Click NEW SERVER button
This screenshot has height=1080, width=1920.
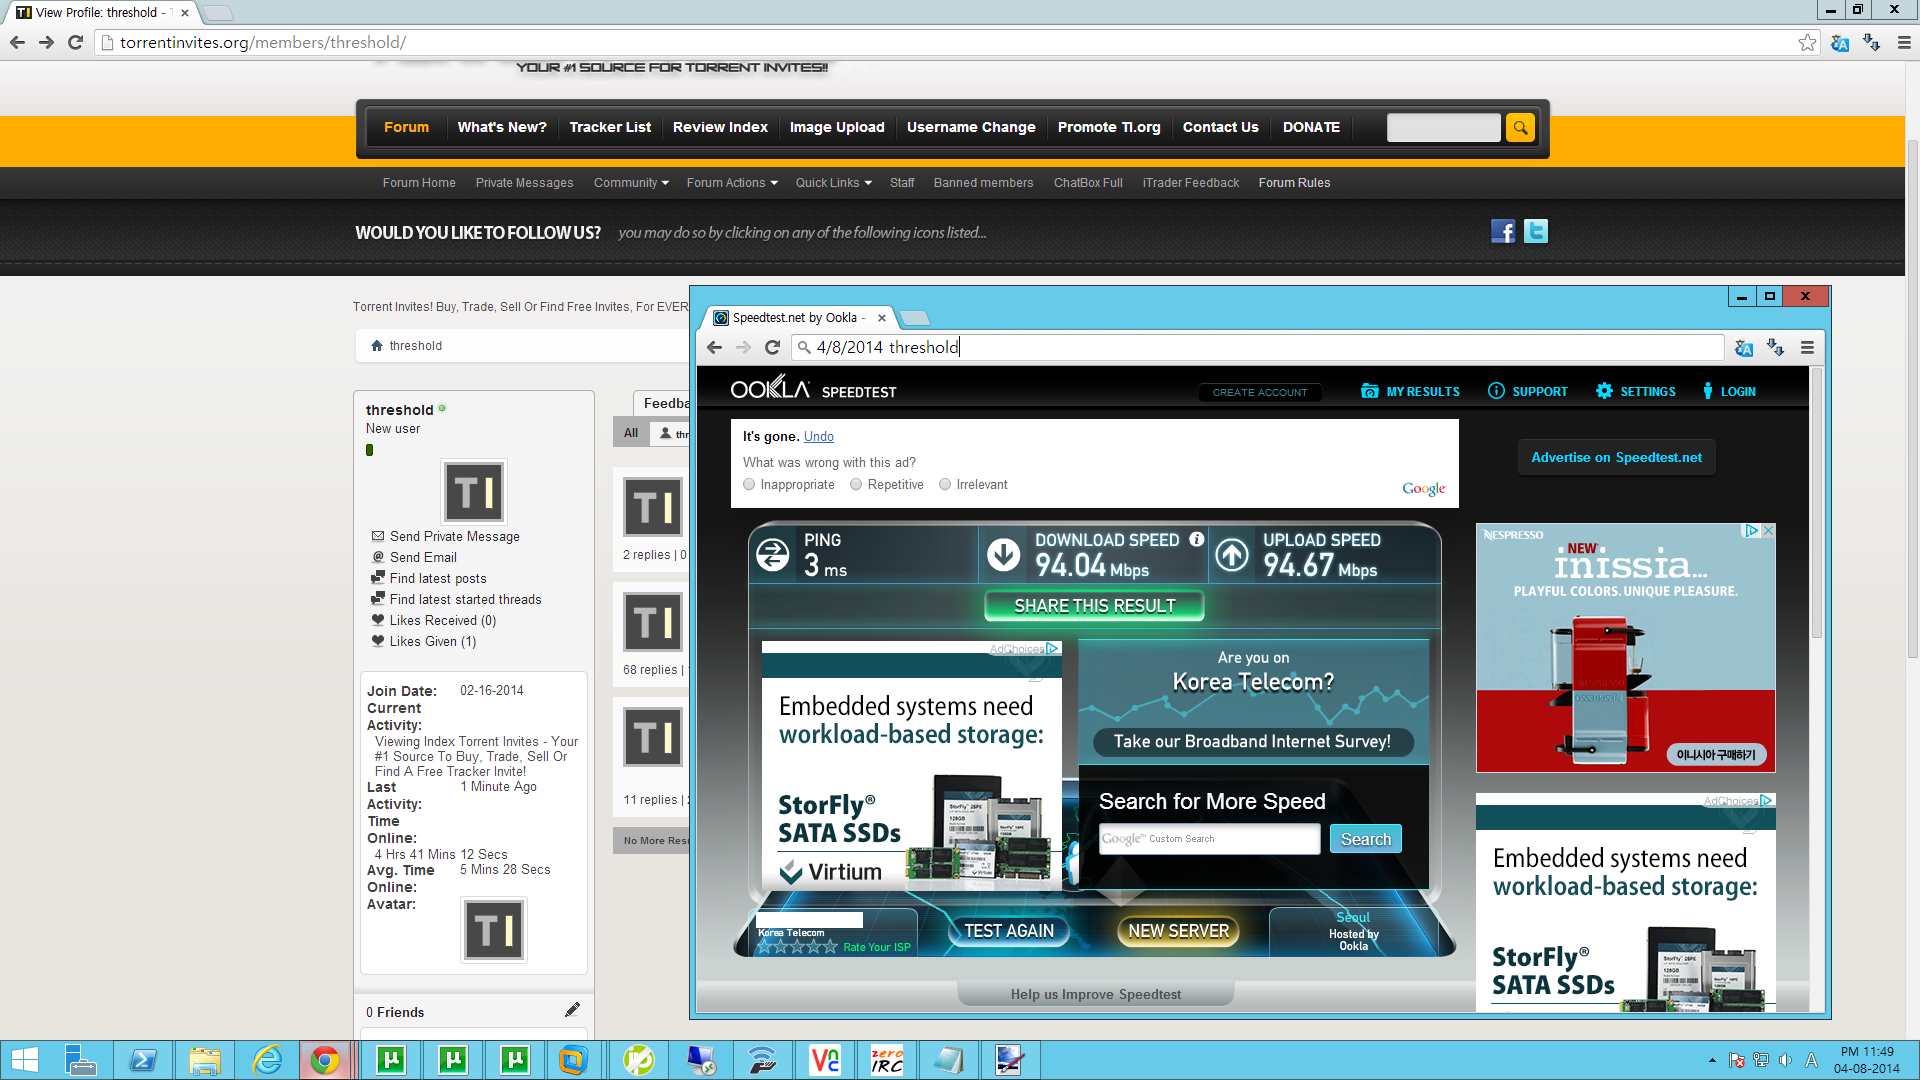coord(1178,931)
